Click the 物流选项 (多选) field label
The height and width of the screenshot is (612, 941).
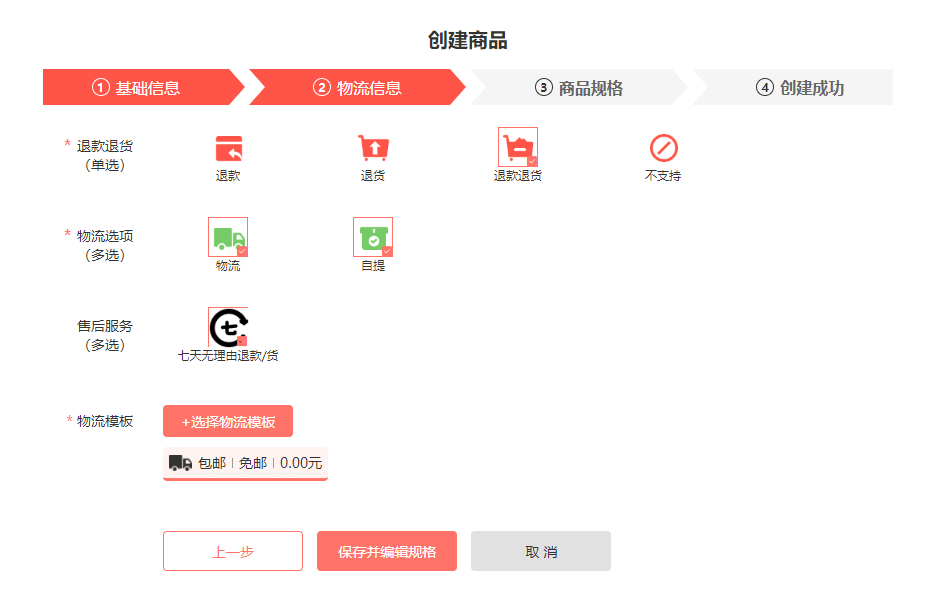(x=104, y=245)
